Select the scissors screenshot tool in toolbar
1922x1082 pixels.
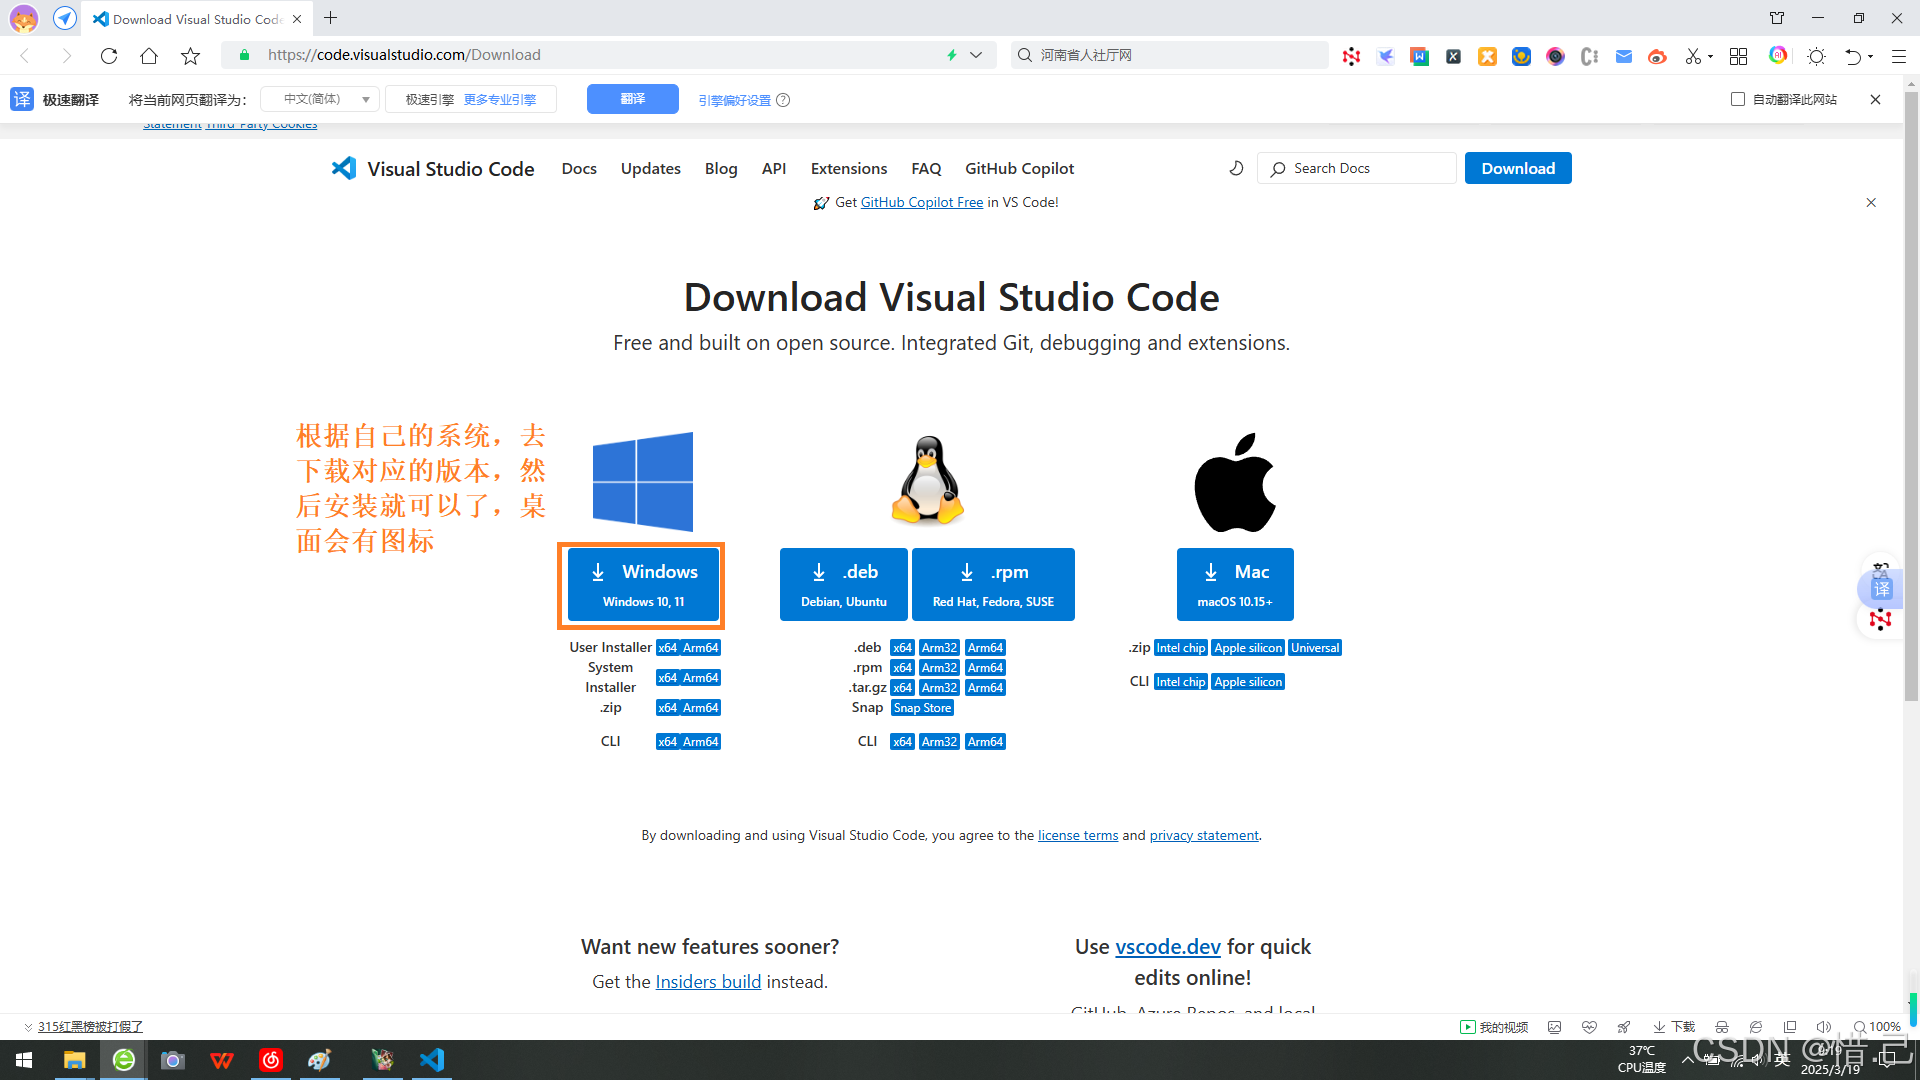1694,56
